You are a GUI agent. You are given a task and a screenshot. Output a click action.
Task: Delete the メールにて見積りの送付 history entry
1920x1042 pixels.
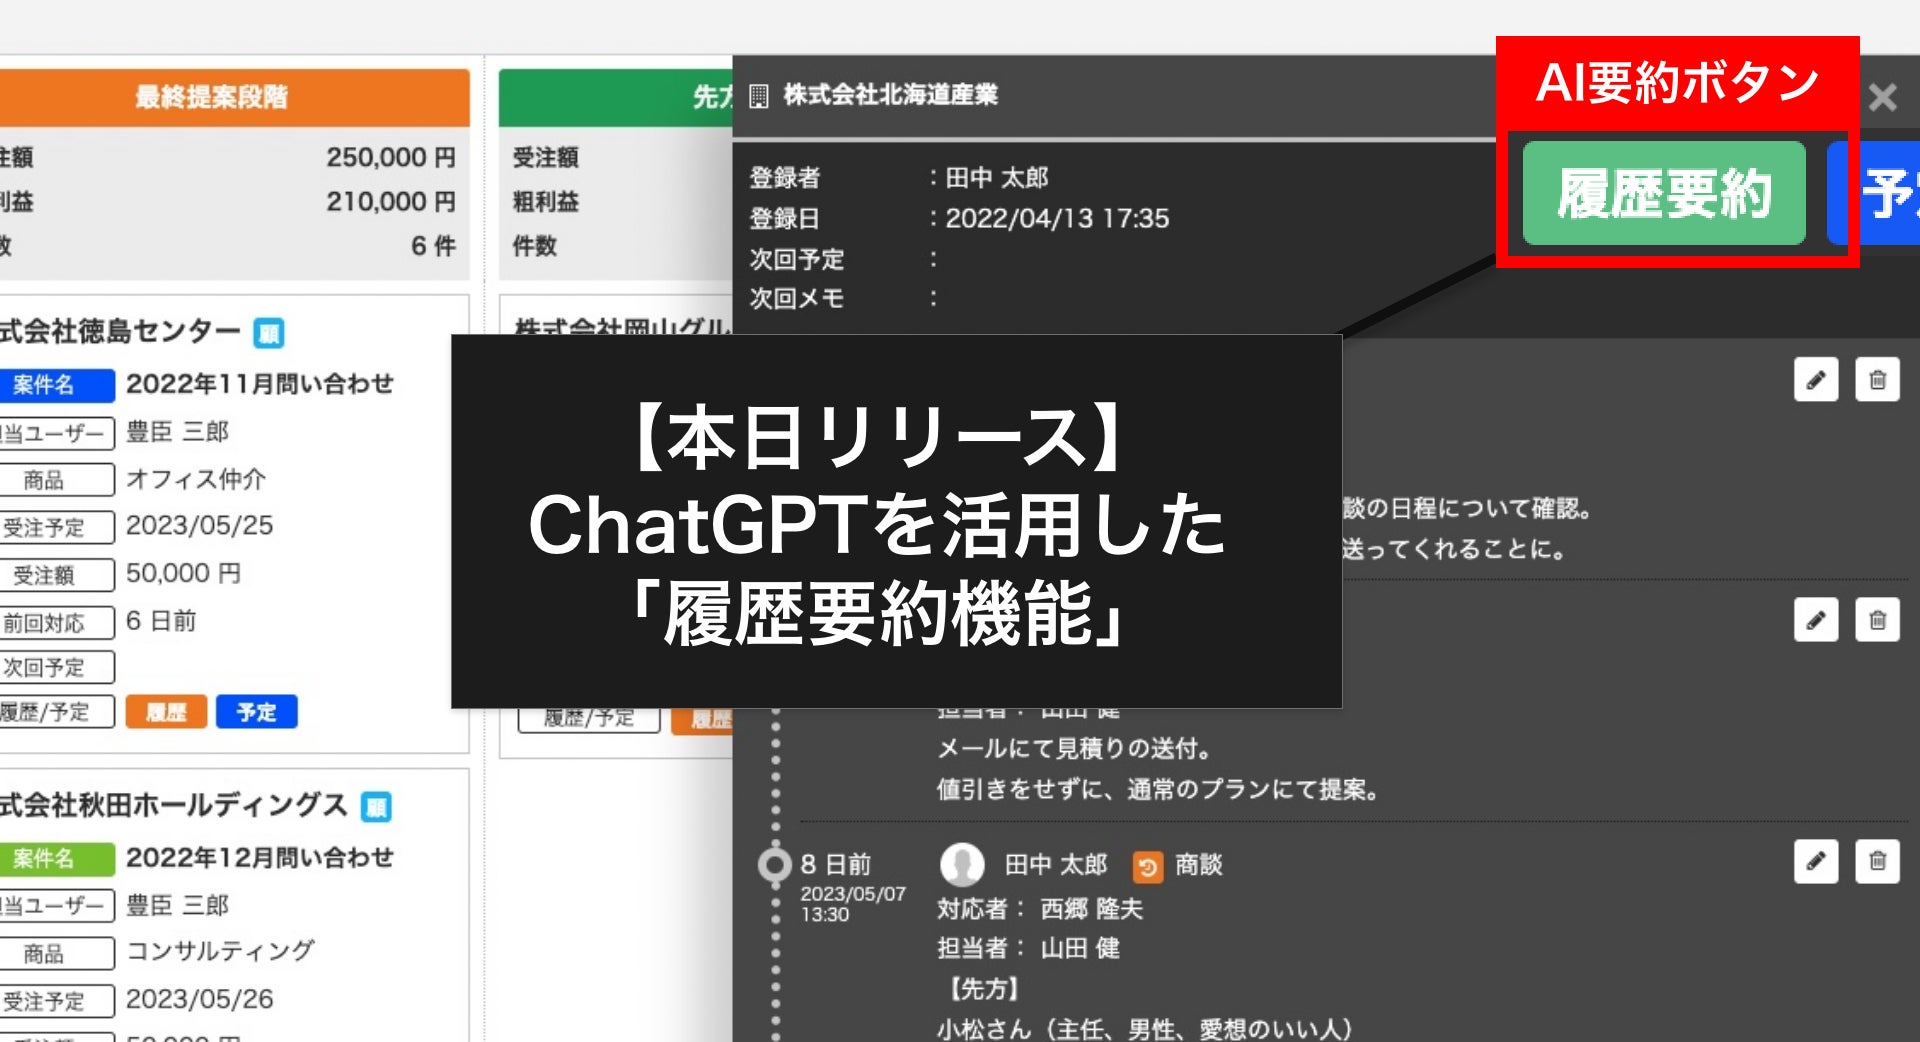pos(1877,620)
